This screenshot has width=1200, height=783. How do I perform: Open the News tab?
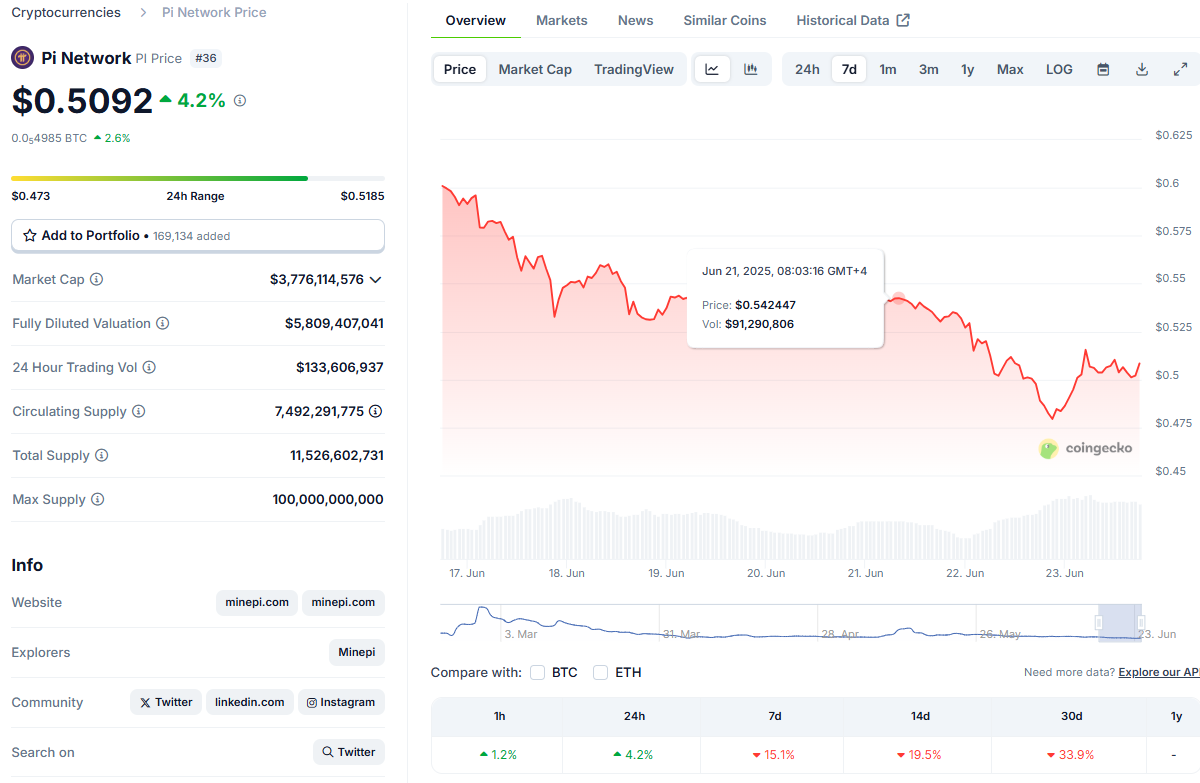(636, 20)
